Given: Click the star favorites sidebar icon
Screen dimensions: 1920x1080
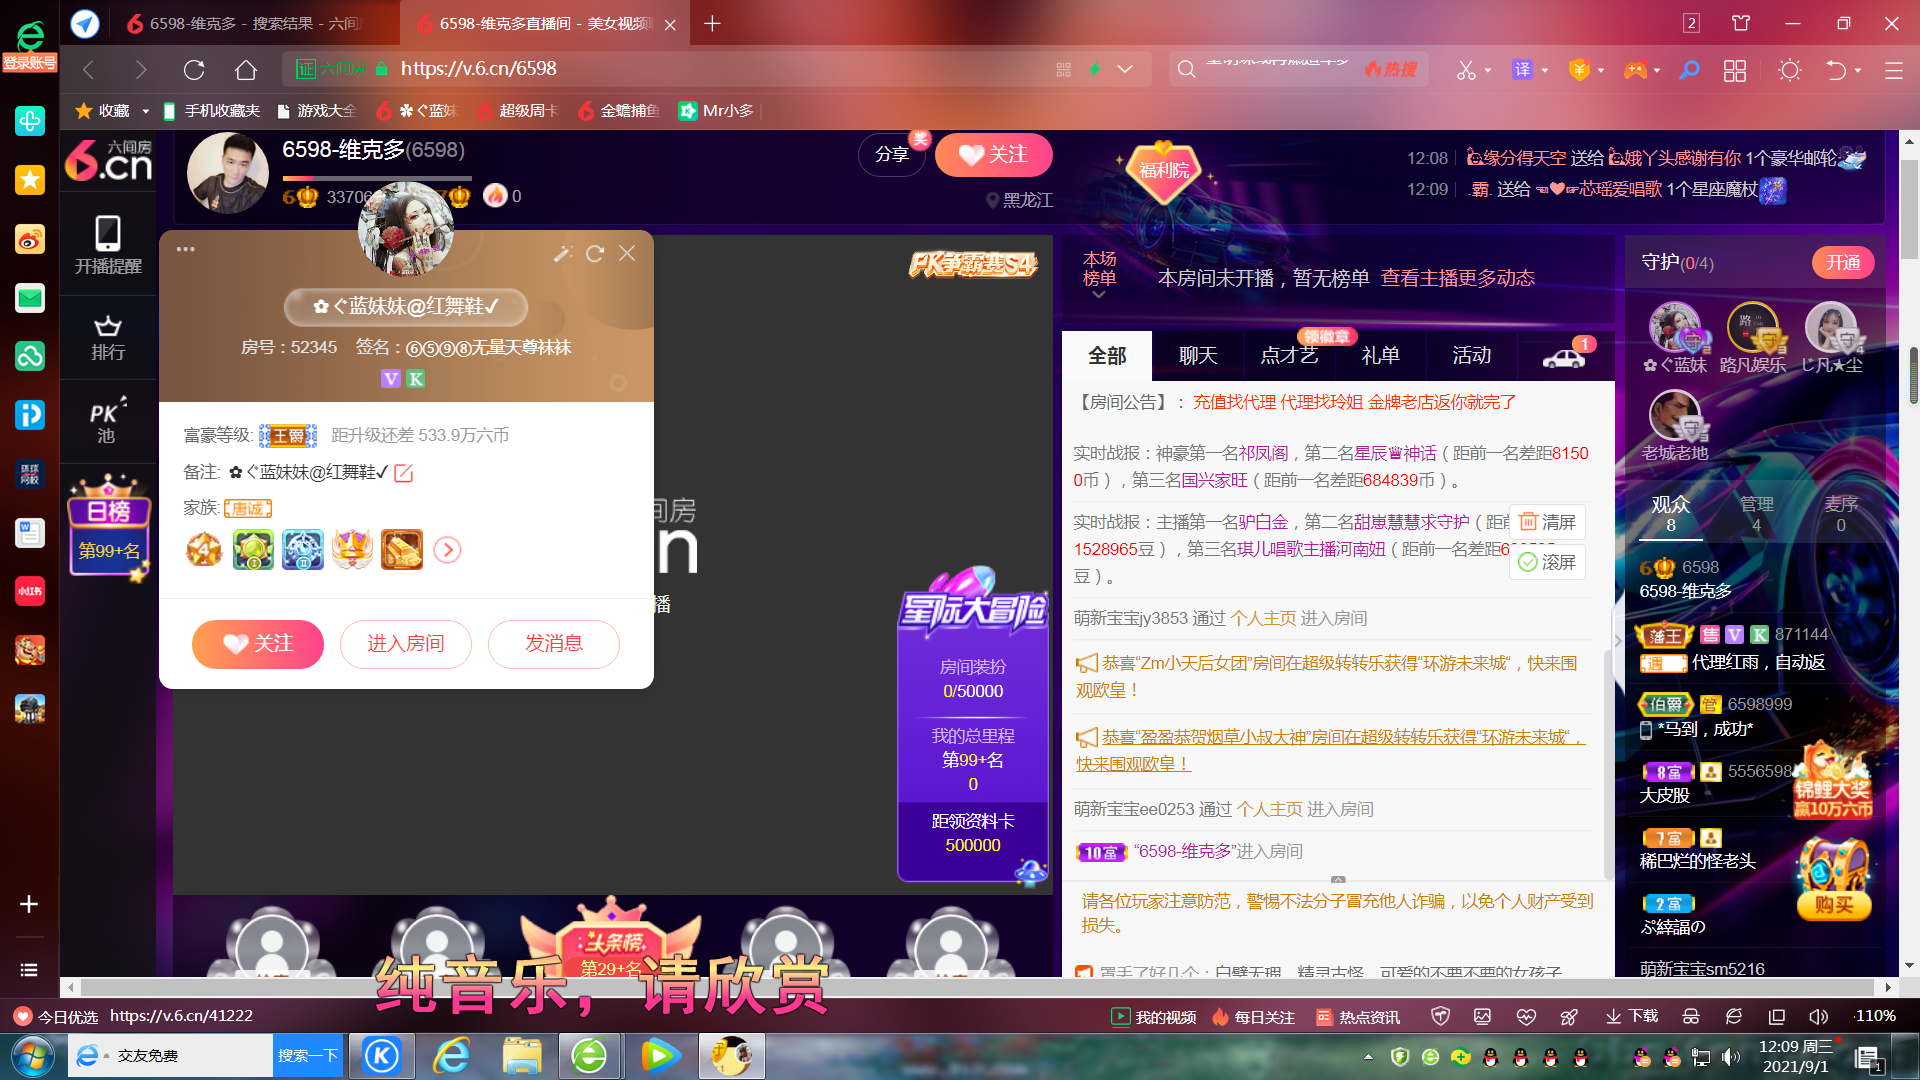Looking at the screenshot, I should point(30,180).
